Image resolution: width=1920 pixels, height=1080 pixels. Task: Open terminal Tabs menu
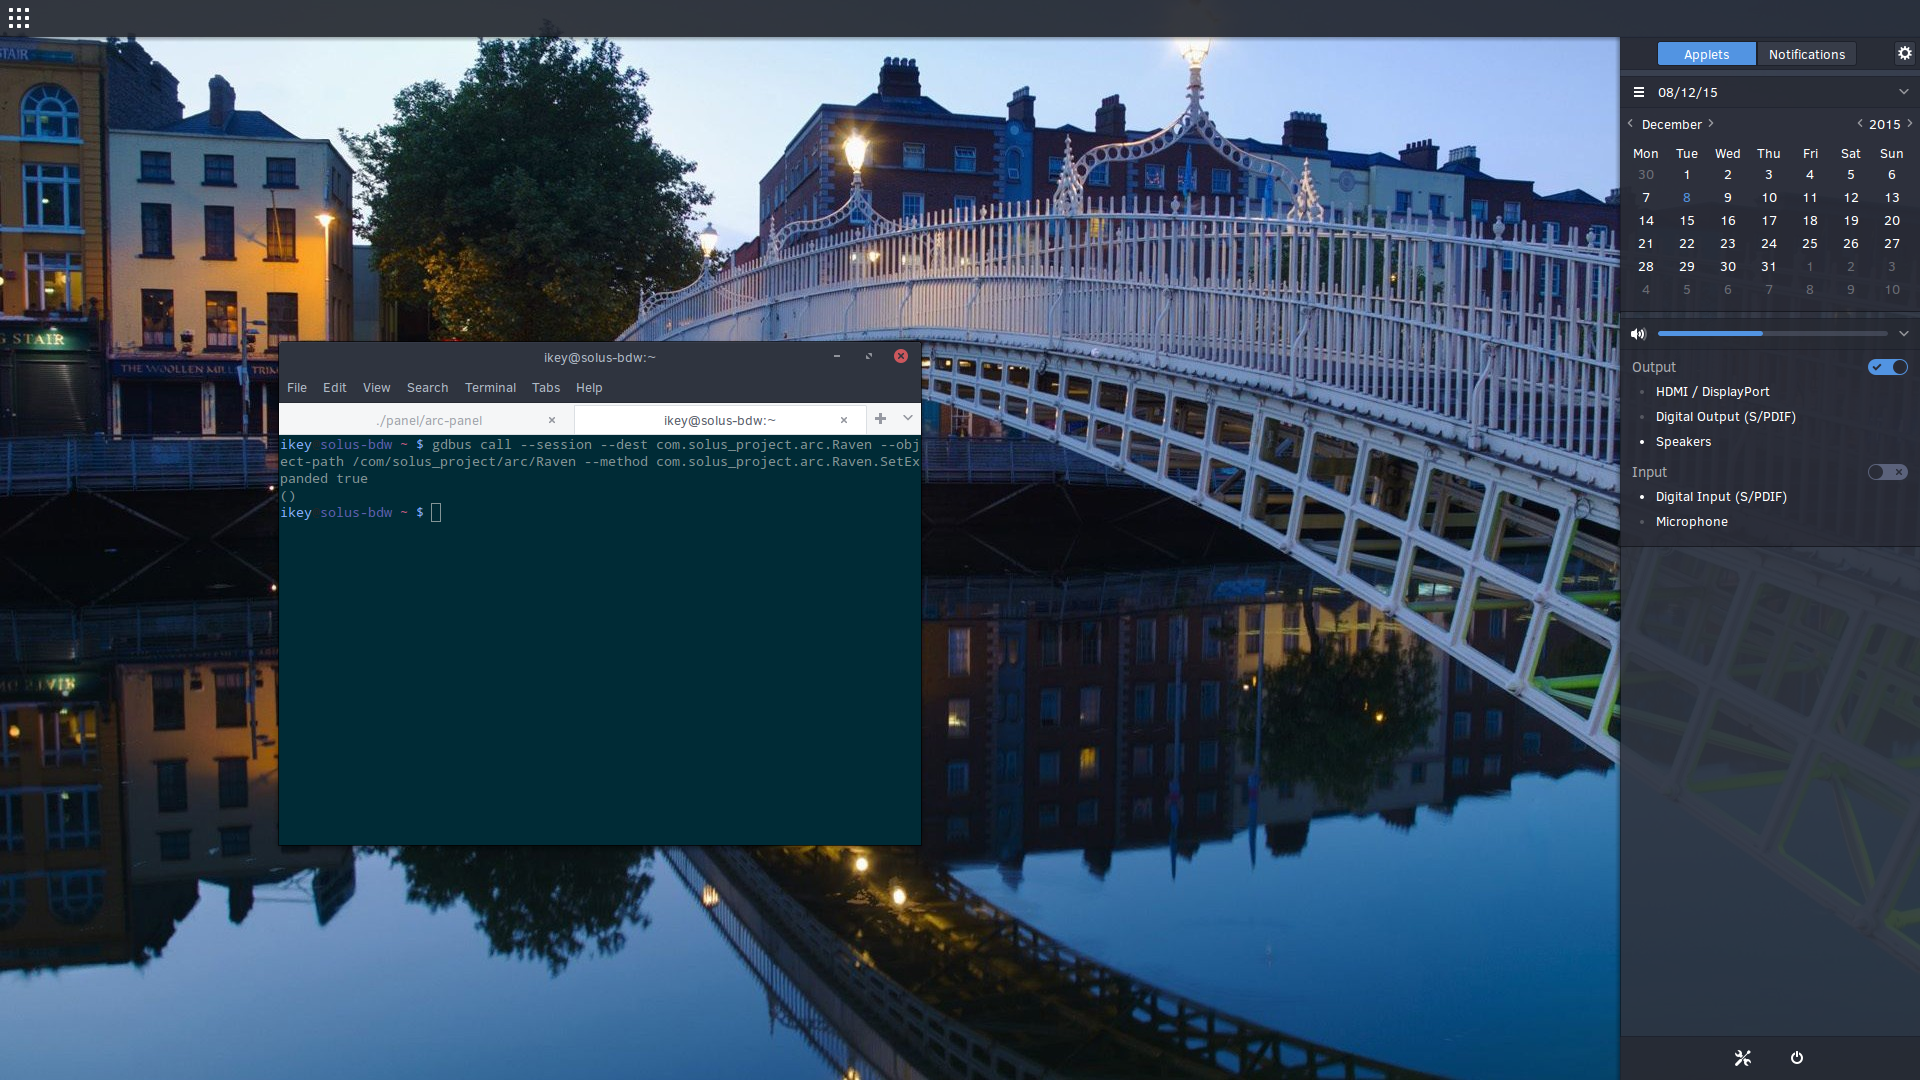[x=546, y=388]
